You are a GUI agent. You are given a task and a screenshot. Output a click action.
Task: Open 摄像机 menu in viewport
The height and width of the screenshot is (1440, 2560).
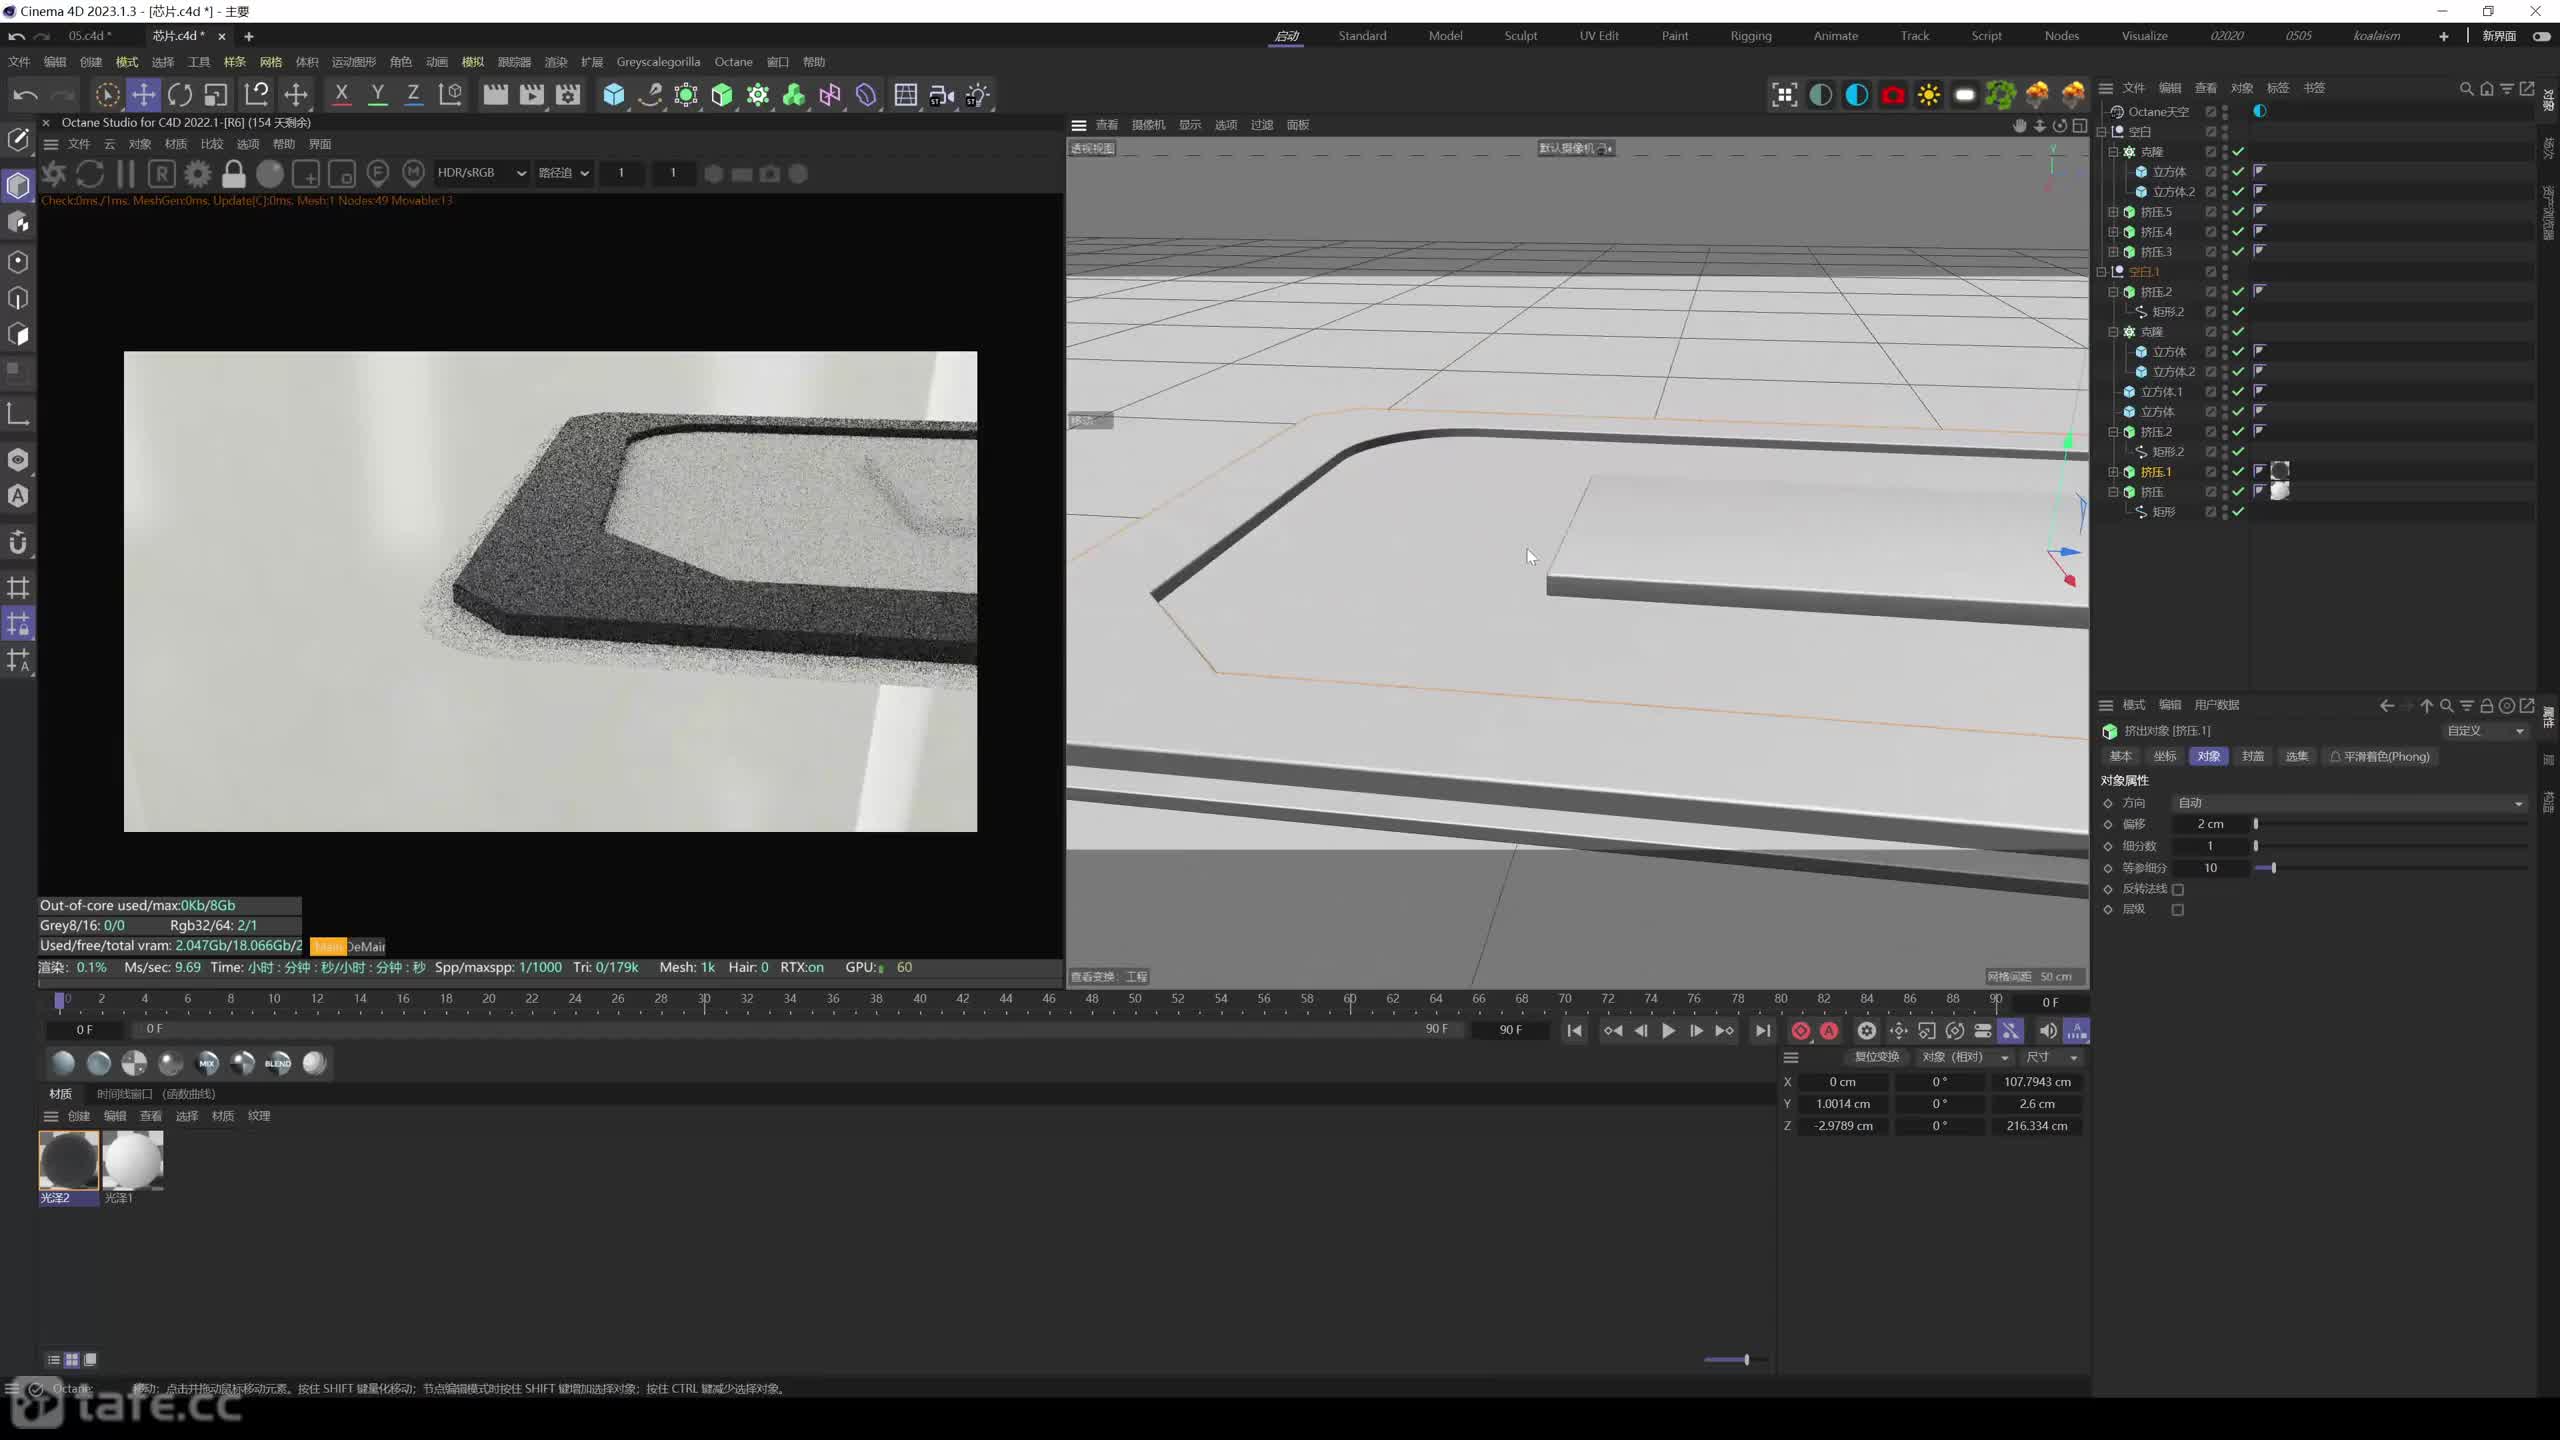[x=1148, y=125]
